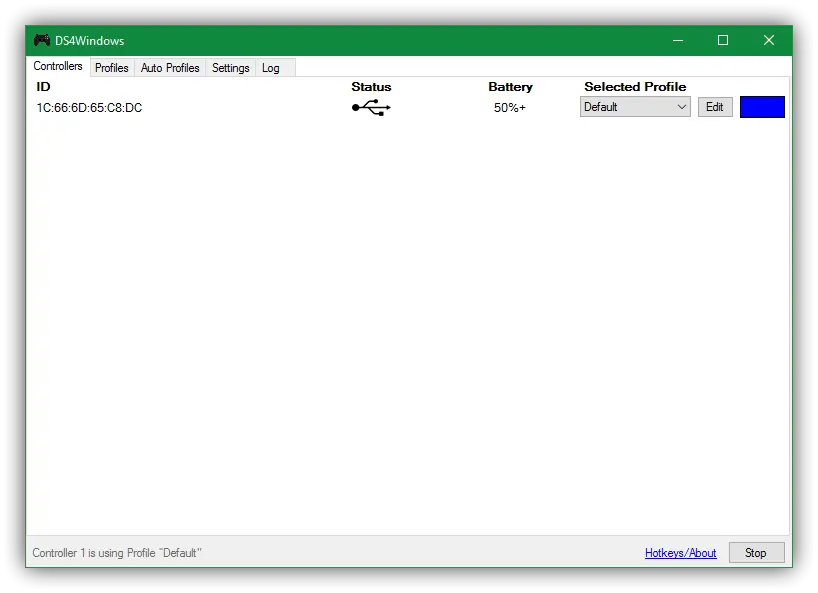The width and height of the screenshot is (818, 593).
Task: Open the Profiles tab
Action: [x=112, y=68]
